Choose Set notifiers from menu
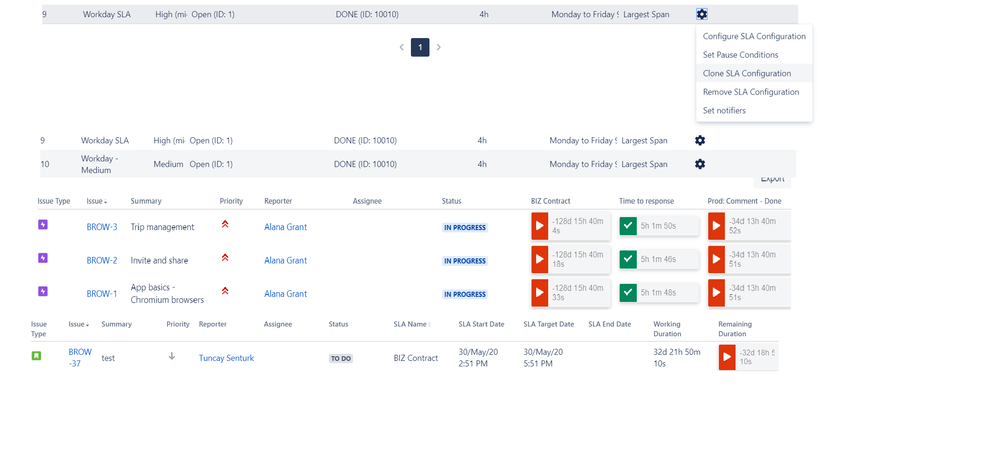999x462 pixels. (754, 110)
